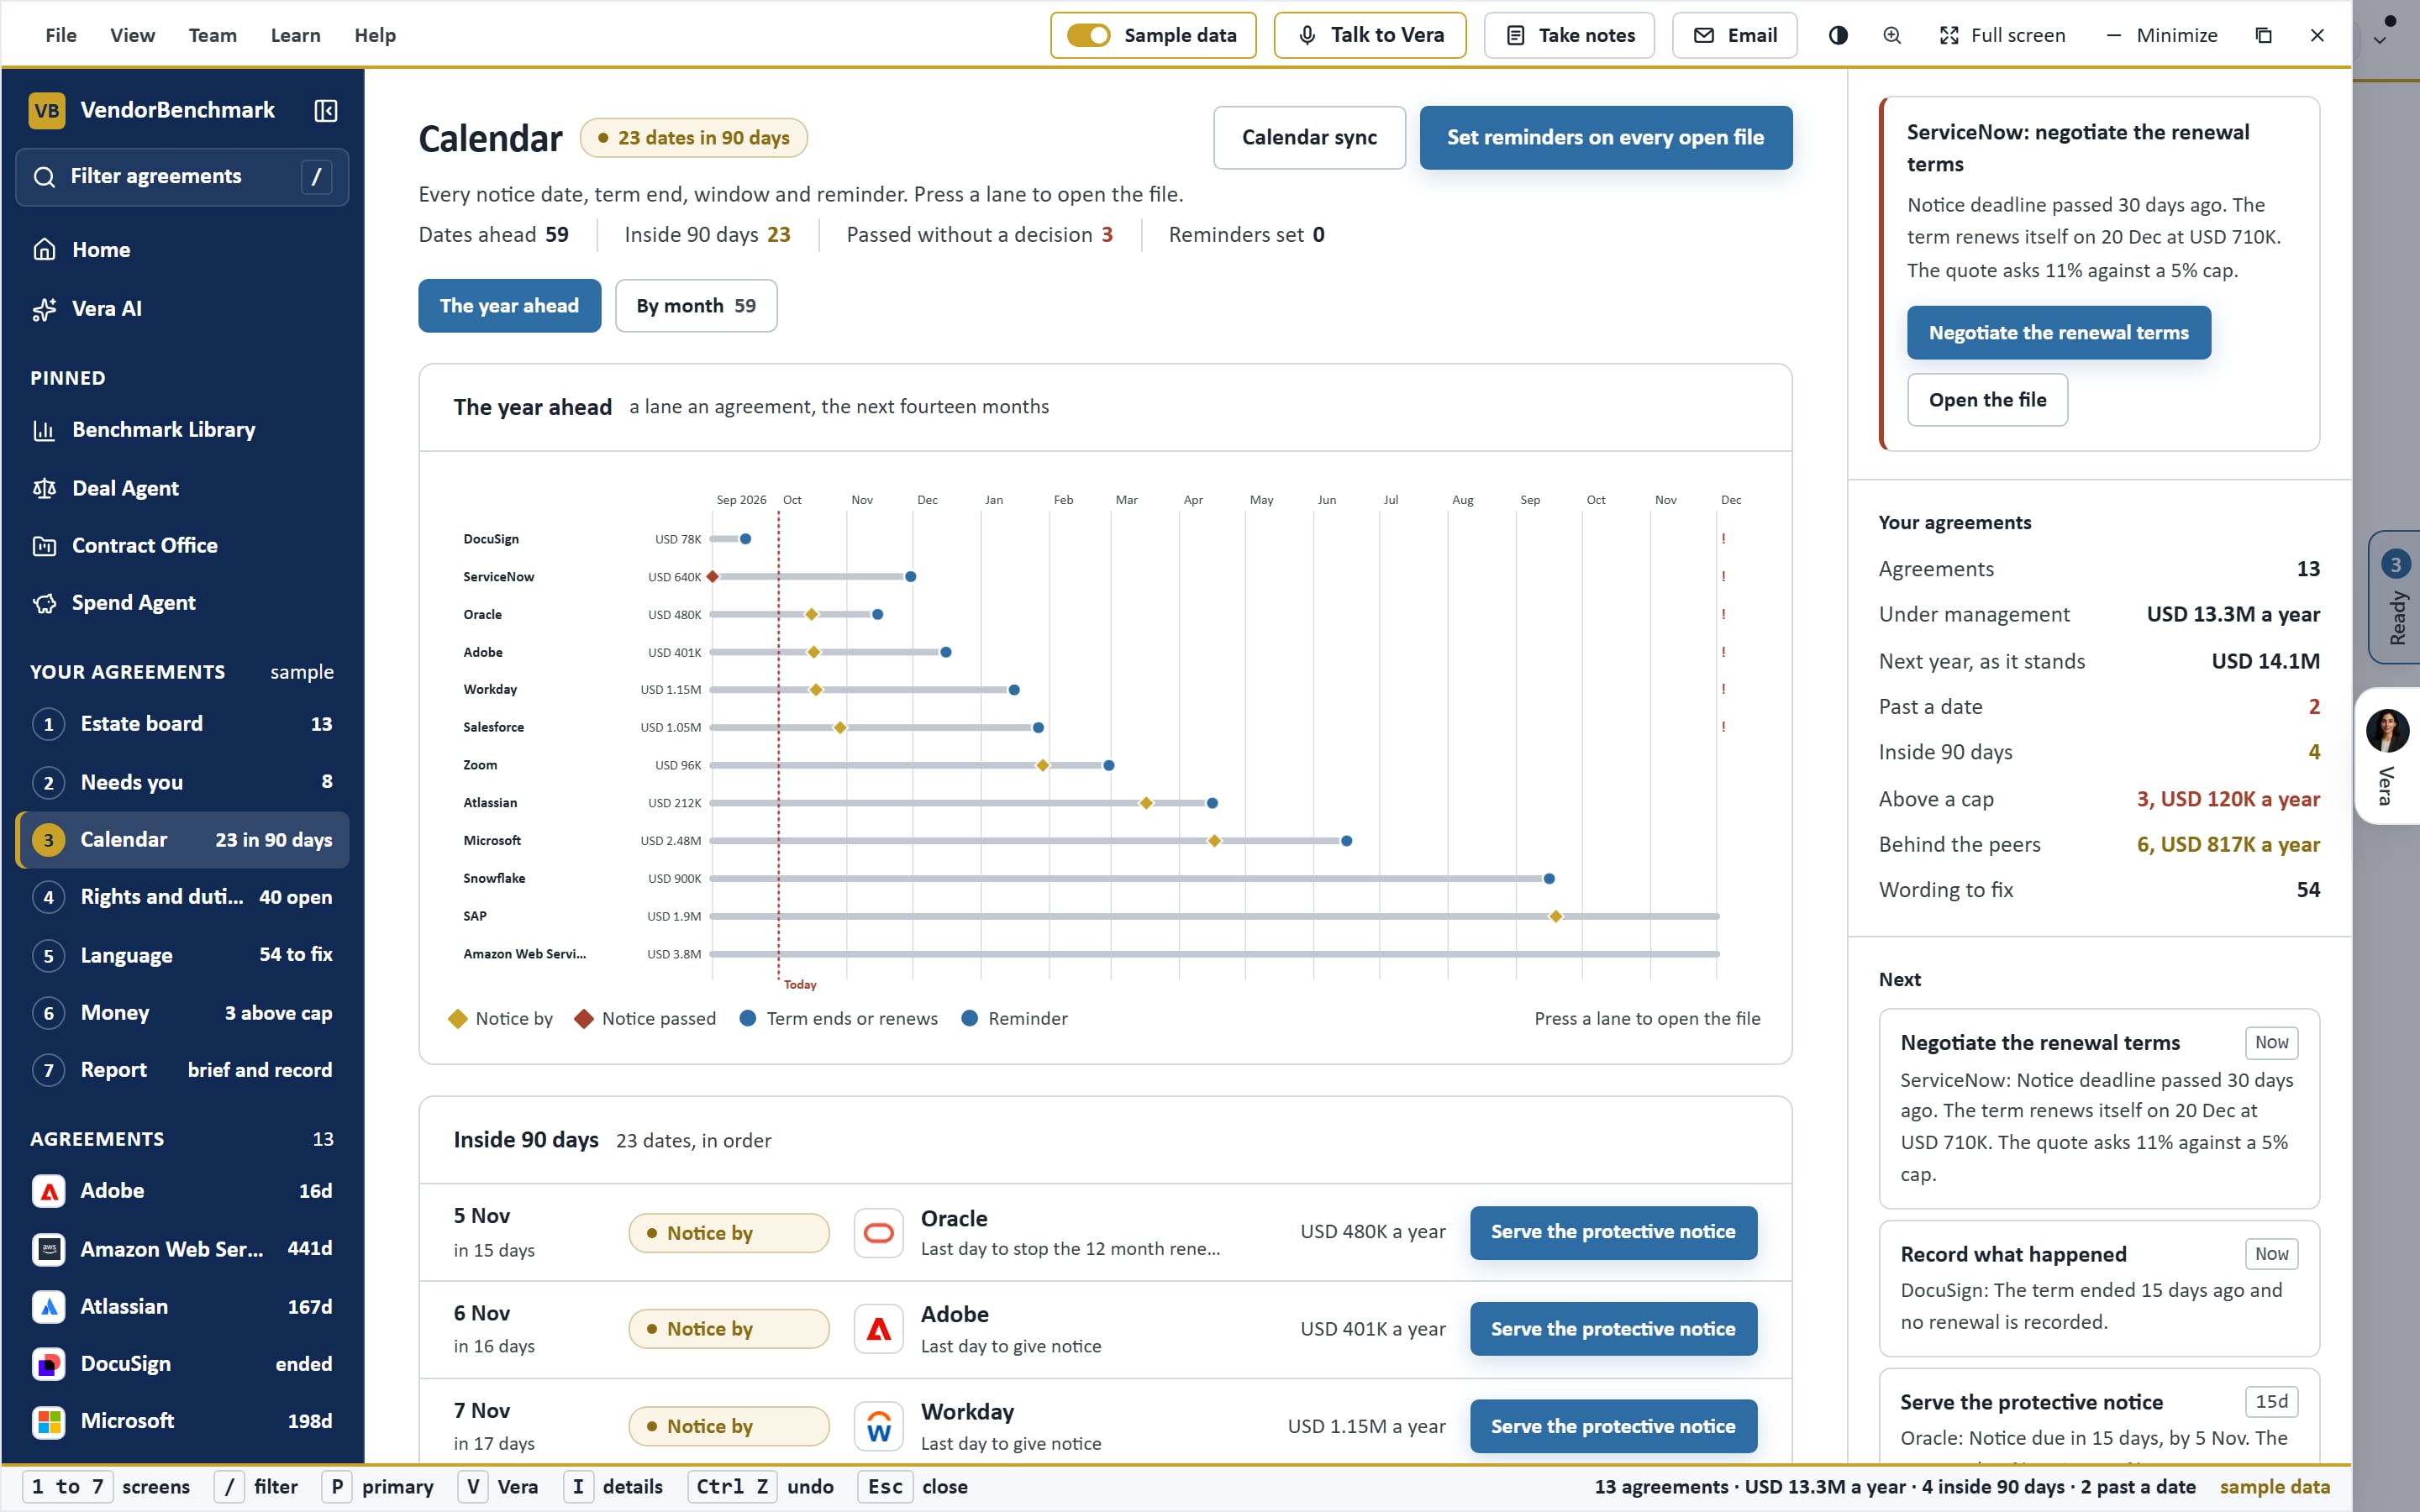Click the Workday logo in 7 Nov row
The height and width of the screenshot is (1512, 2420).
[878, 1427]
